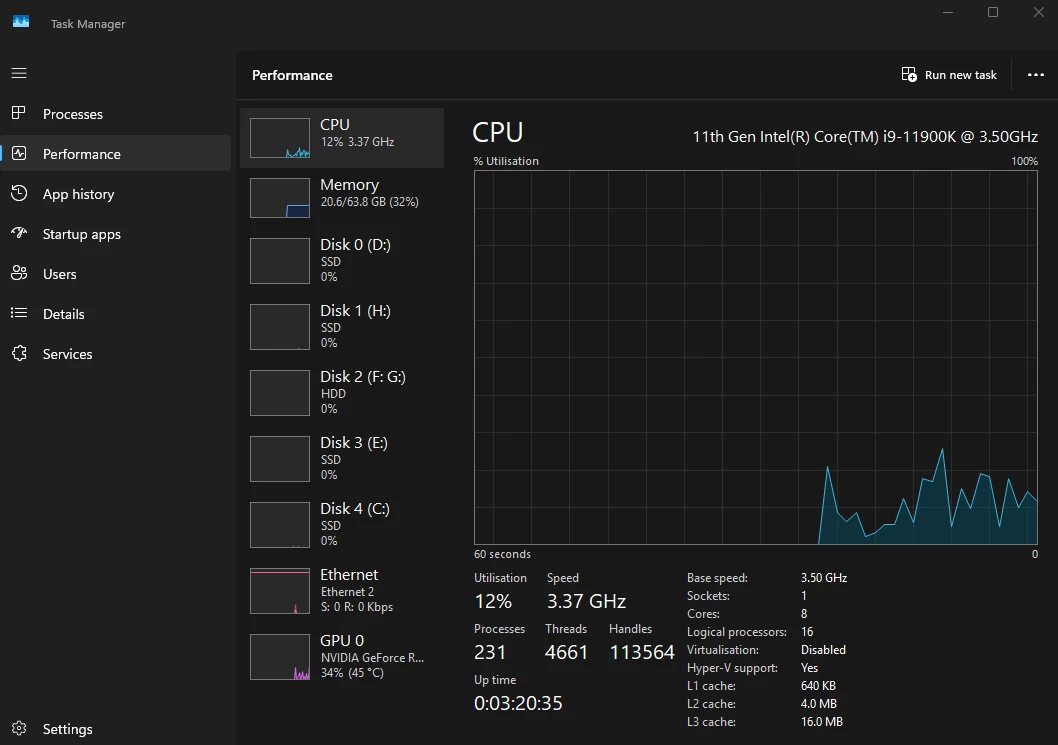Open Settings in the sidebar
Image resolution: width=1058 pixels, height=745 pixels.
[x=67, y=729]
